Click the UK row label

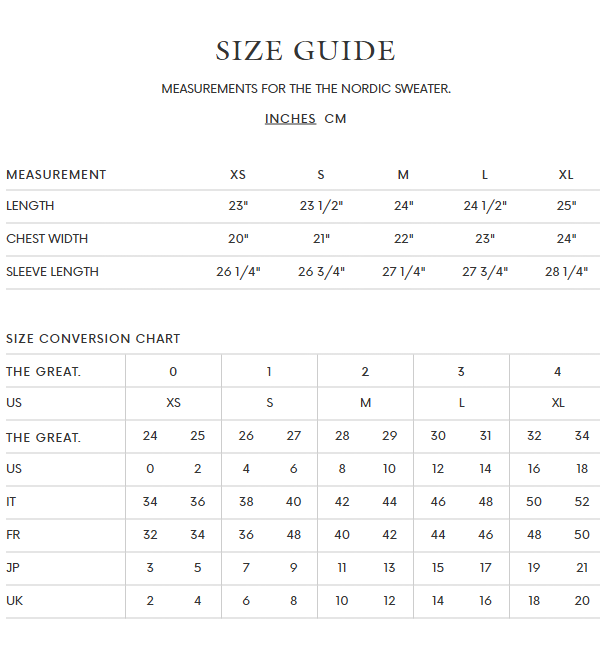click(14, 601)
